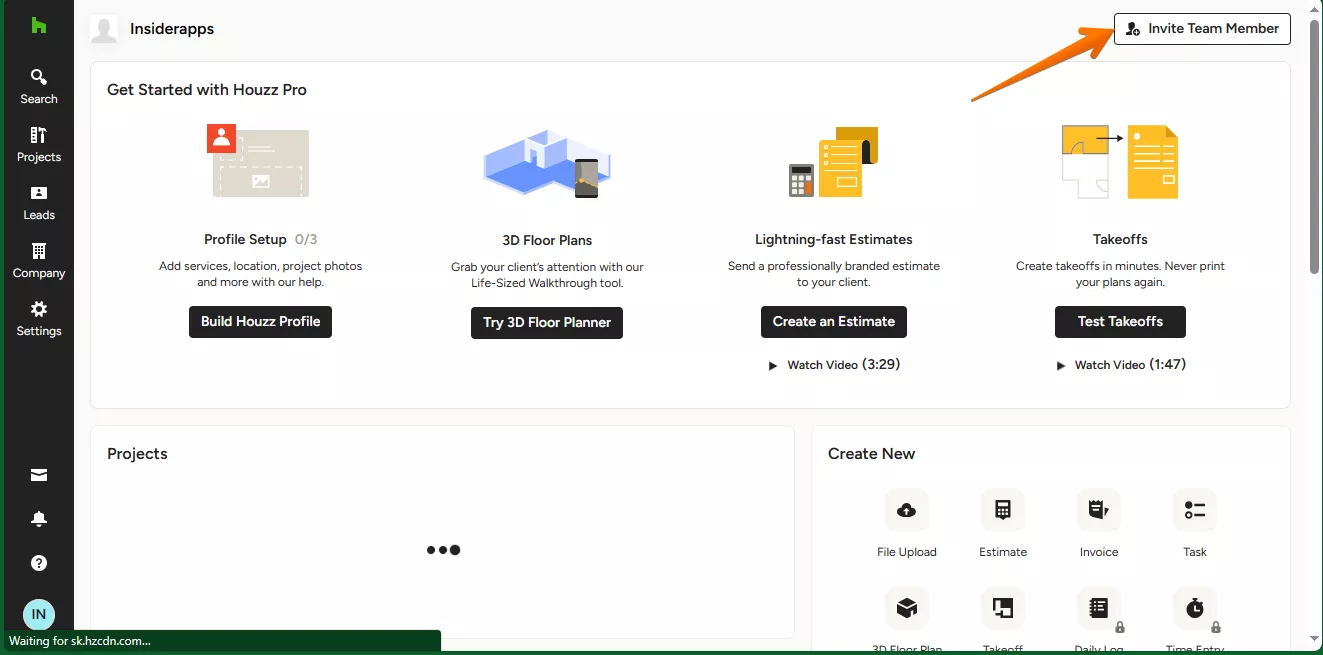The width and height of the screenshot is (1323, 655).
Task: Open the Leads section in sidebar
Action: 39,203
